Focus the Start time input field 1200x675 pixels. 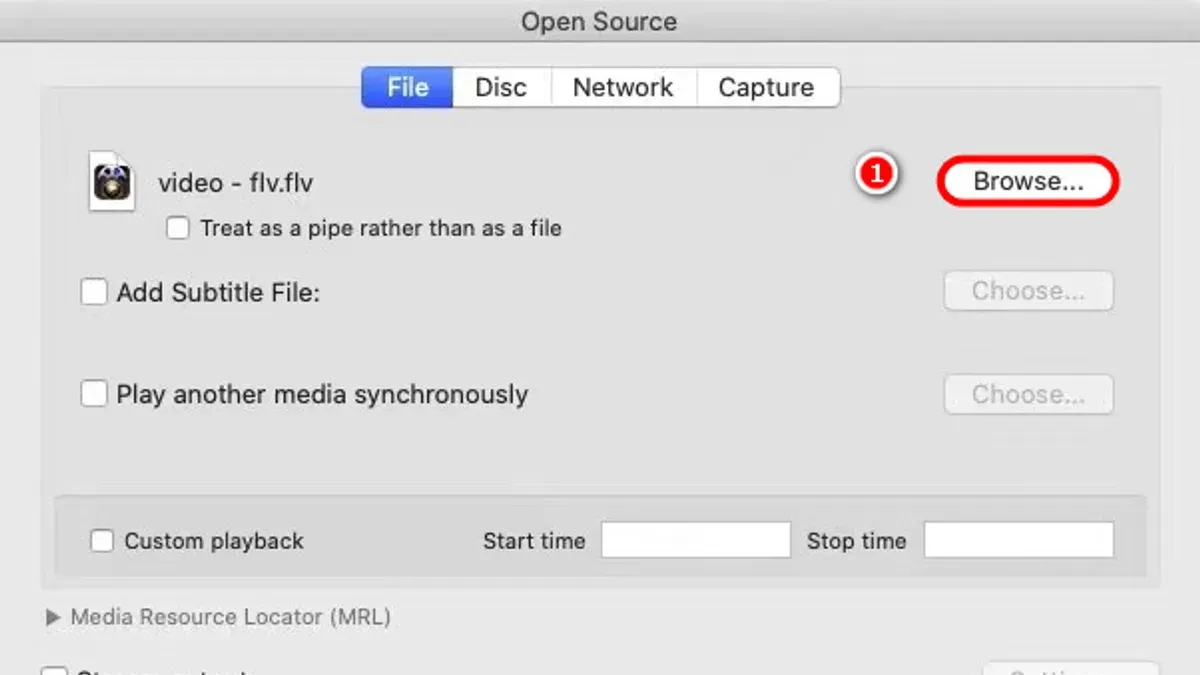pyautogui.click(x=696, y=540)
